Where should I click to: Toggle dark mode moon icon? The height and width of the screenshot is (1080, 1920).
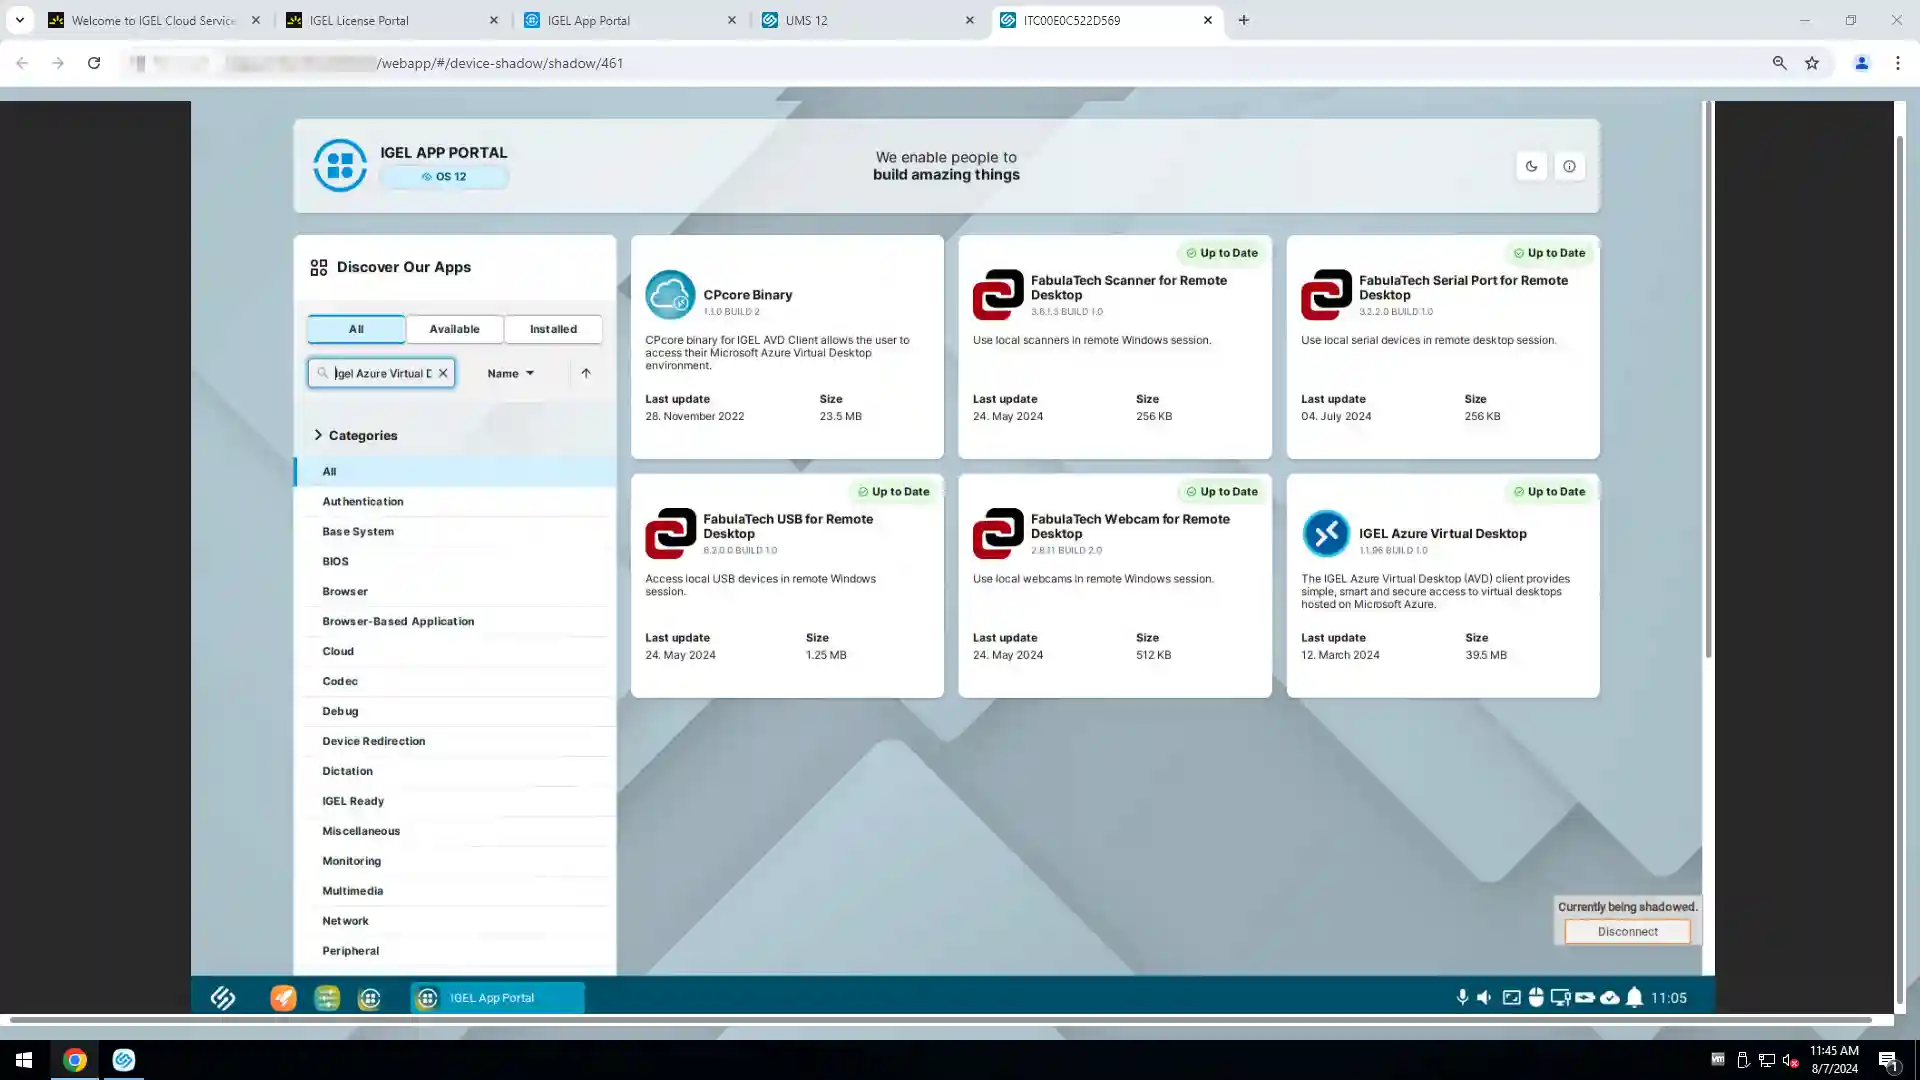pyautogui.click(x=1531, y=166)
